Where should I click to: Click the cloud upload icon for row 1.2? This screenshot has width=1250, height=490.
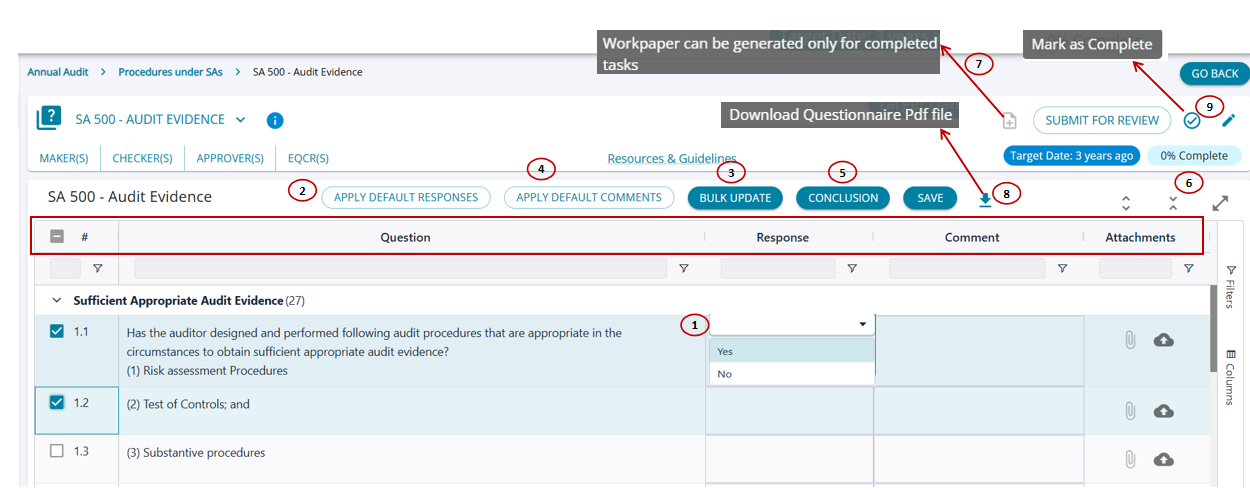[x=1163, y=411]
